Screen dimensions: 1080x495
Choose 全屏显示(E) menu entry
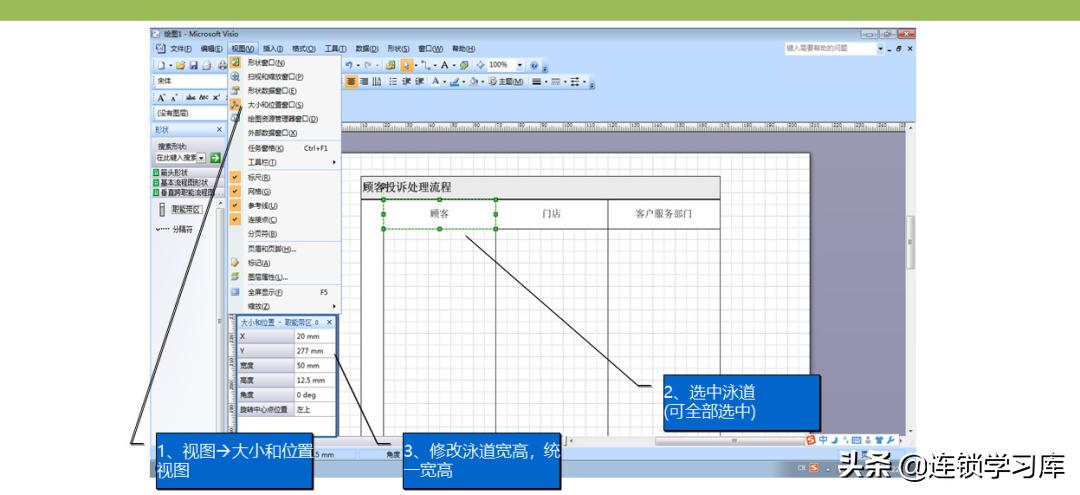tap(286, 292)
